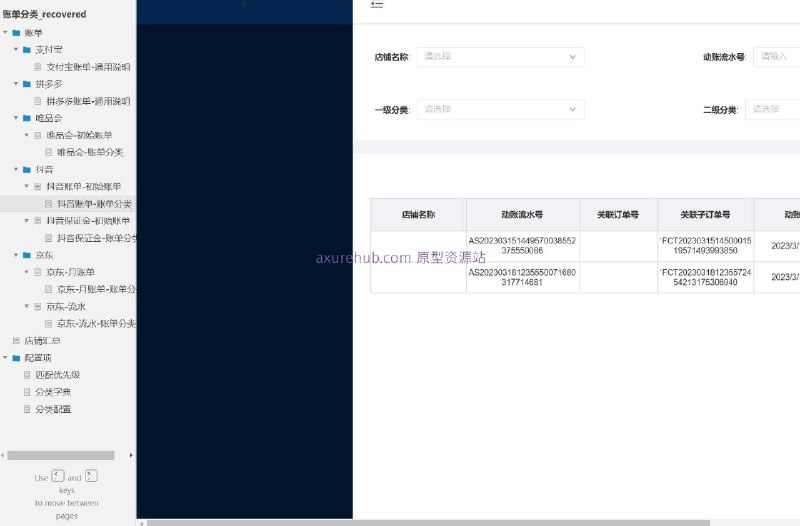Open the 支付宝账单-通用说明 page

click(88, 67)
